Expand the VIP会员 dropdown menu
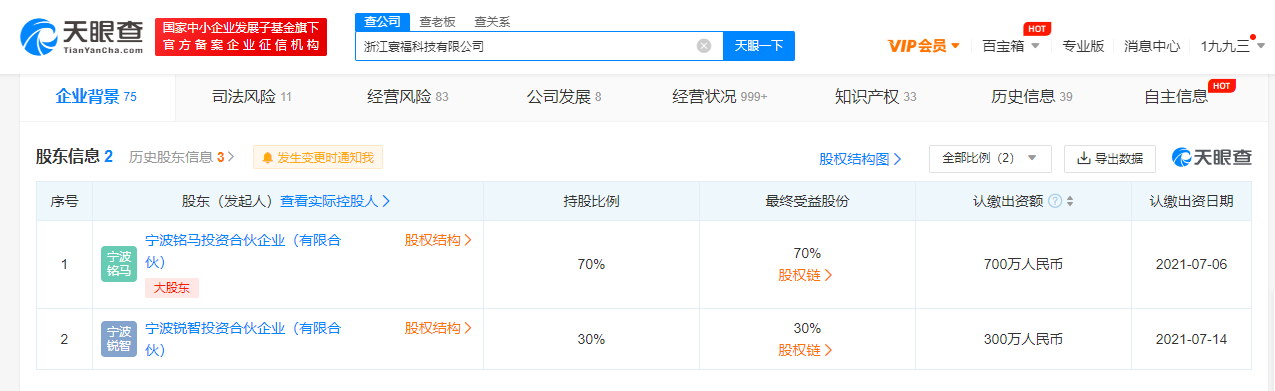This screenshot has width=1275, height=391. coord(924,46)
